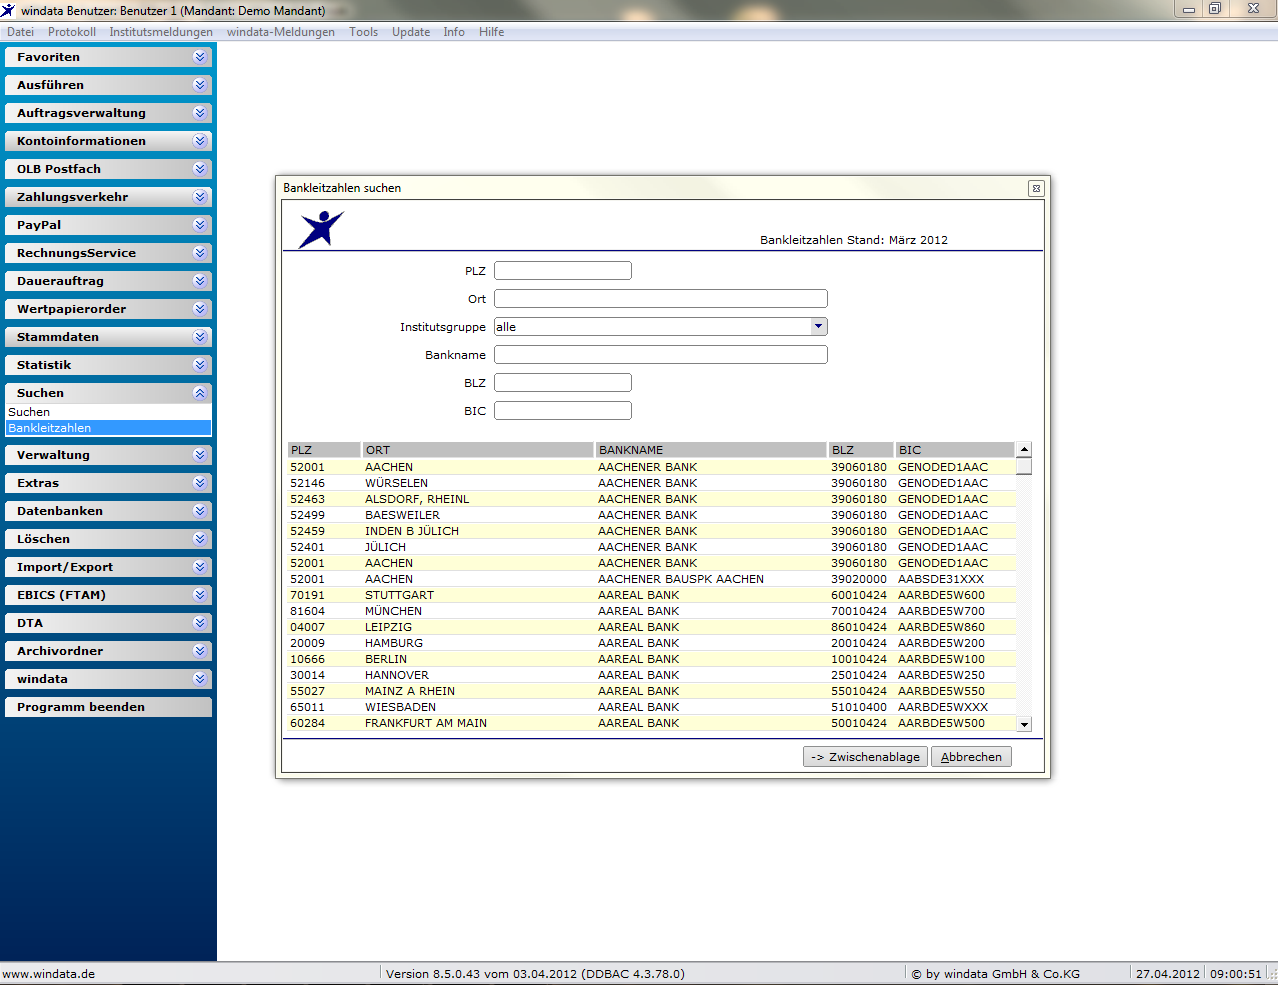Expand the PayPal sidebar section

pos(108,225)
